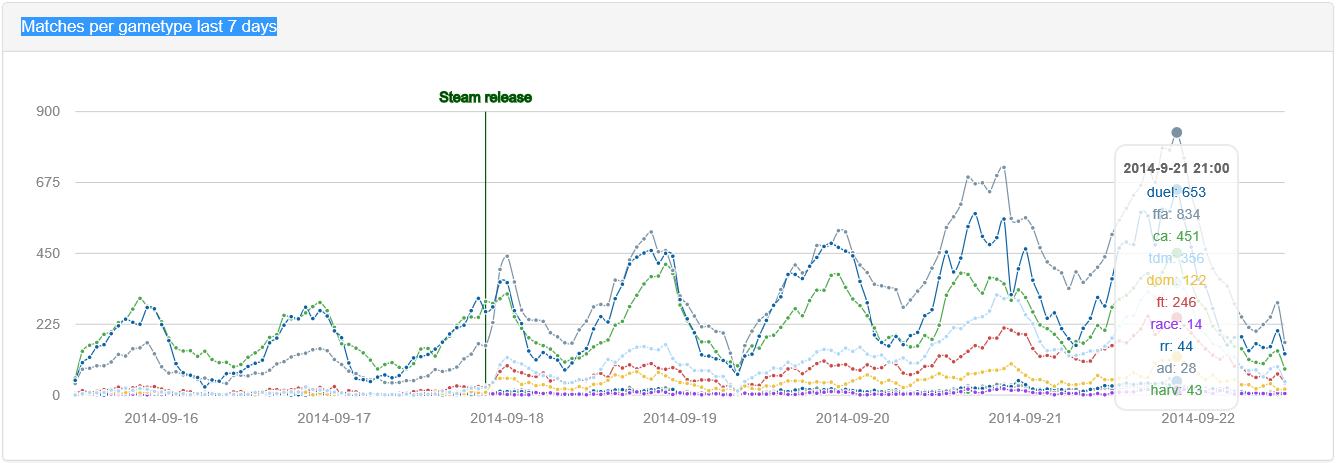Click the highlighted ffa peak data point

[x=1177, y=133]
